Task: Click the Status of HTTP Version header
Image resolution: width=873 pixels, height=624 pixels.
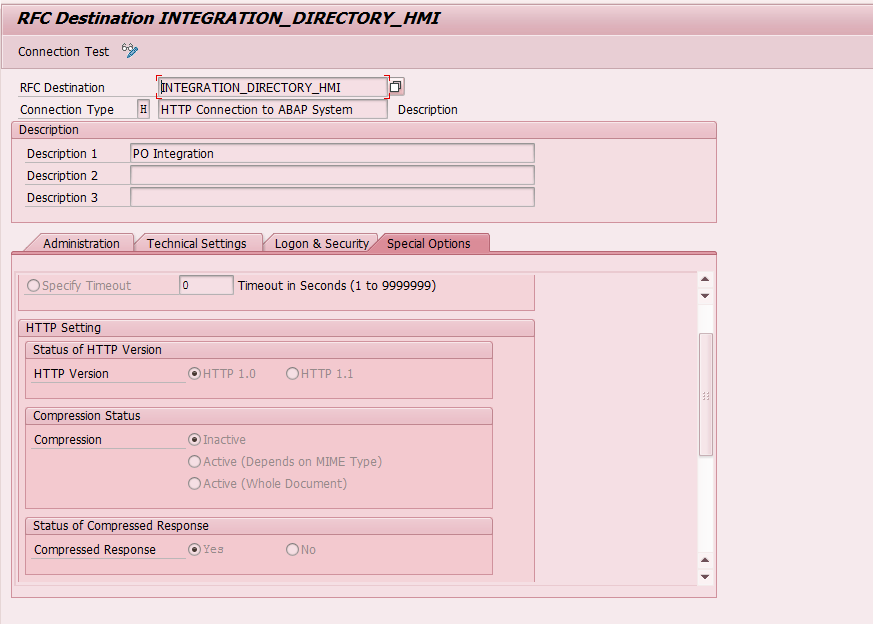Action: pos(259,350)
